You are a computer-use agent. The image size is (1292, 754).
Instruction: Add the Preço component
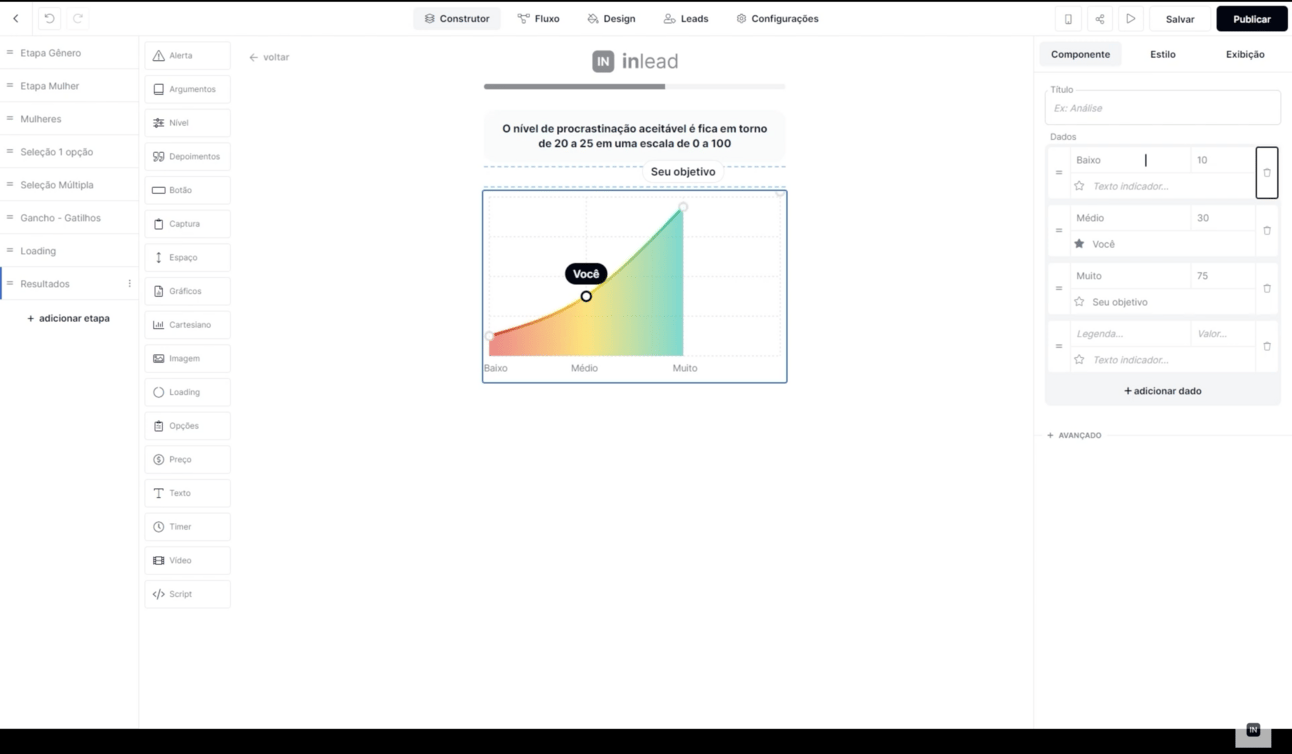tap(187, 460)
